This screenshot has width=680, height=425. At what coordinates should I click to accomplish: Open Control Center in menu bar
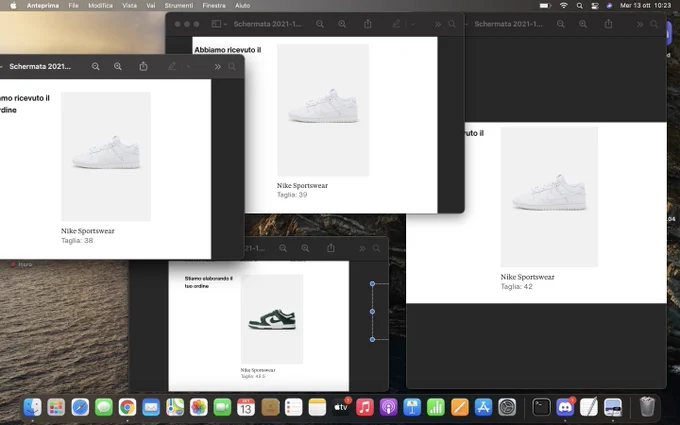click(595, 6)
